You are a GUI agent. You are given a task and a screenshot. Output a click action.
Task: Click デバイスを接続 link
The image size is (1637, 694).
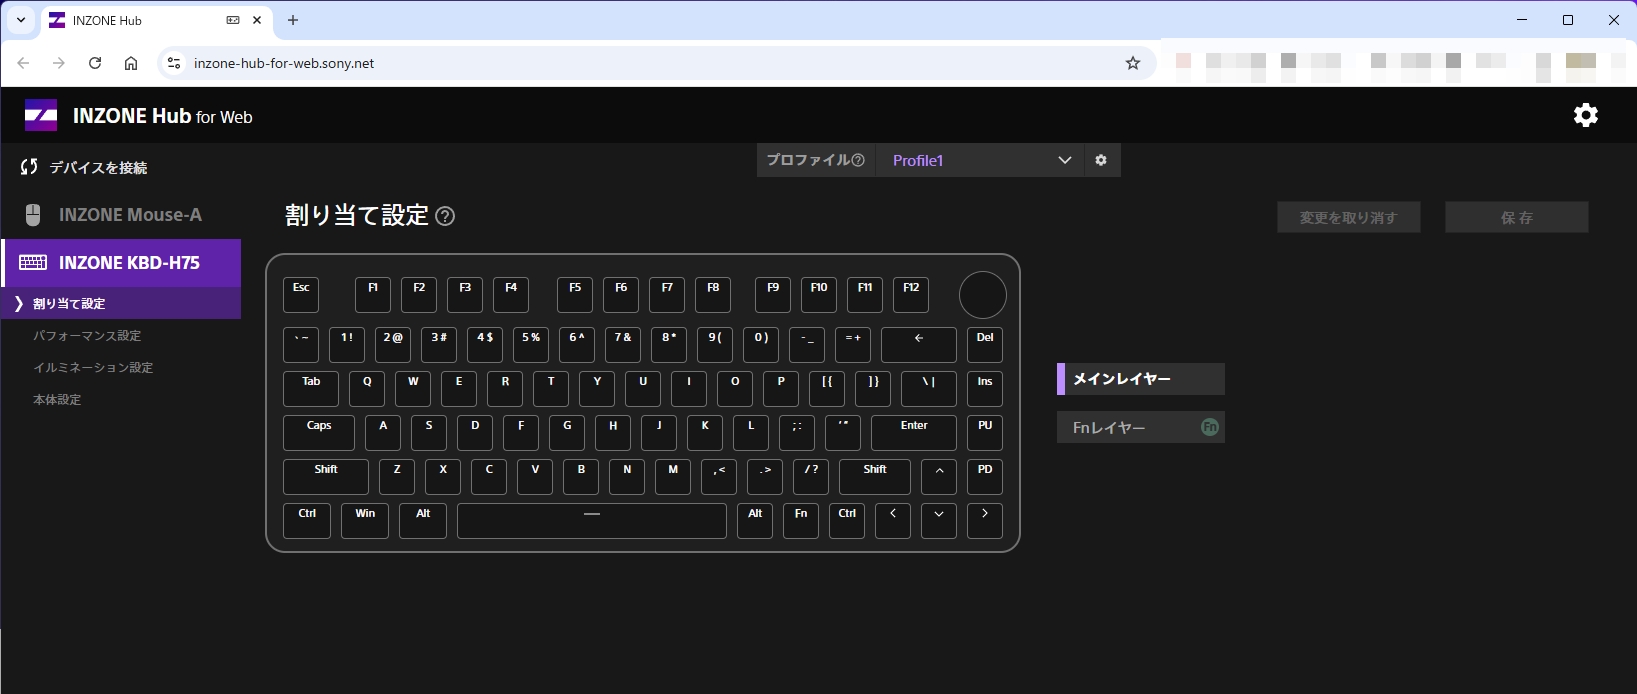[x=98, y=167]
